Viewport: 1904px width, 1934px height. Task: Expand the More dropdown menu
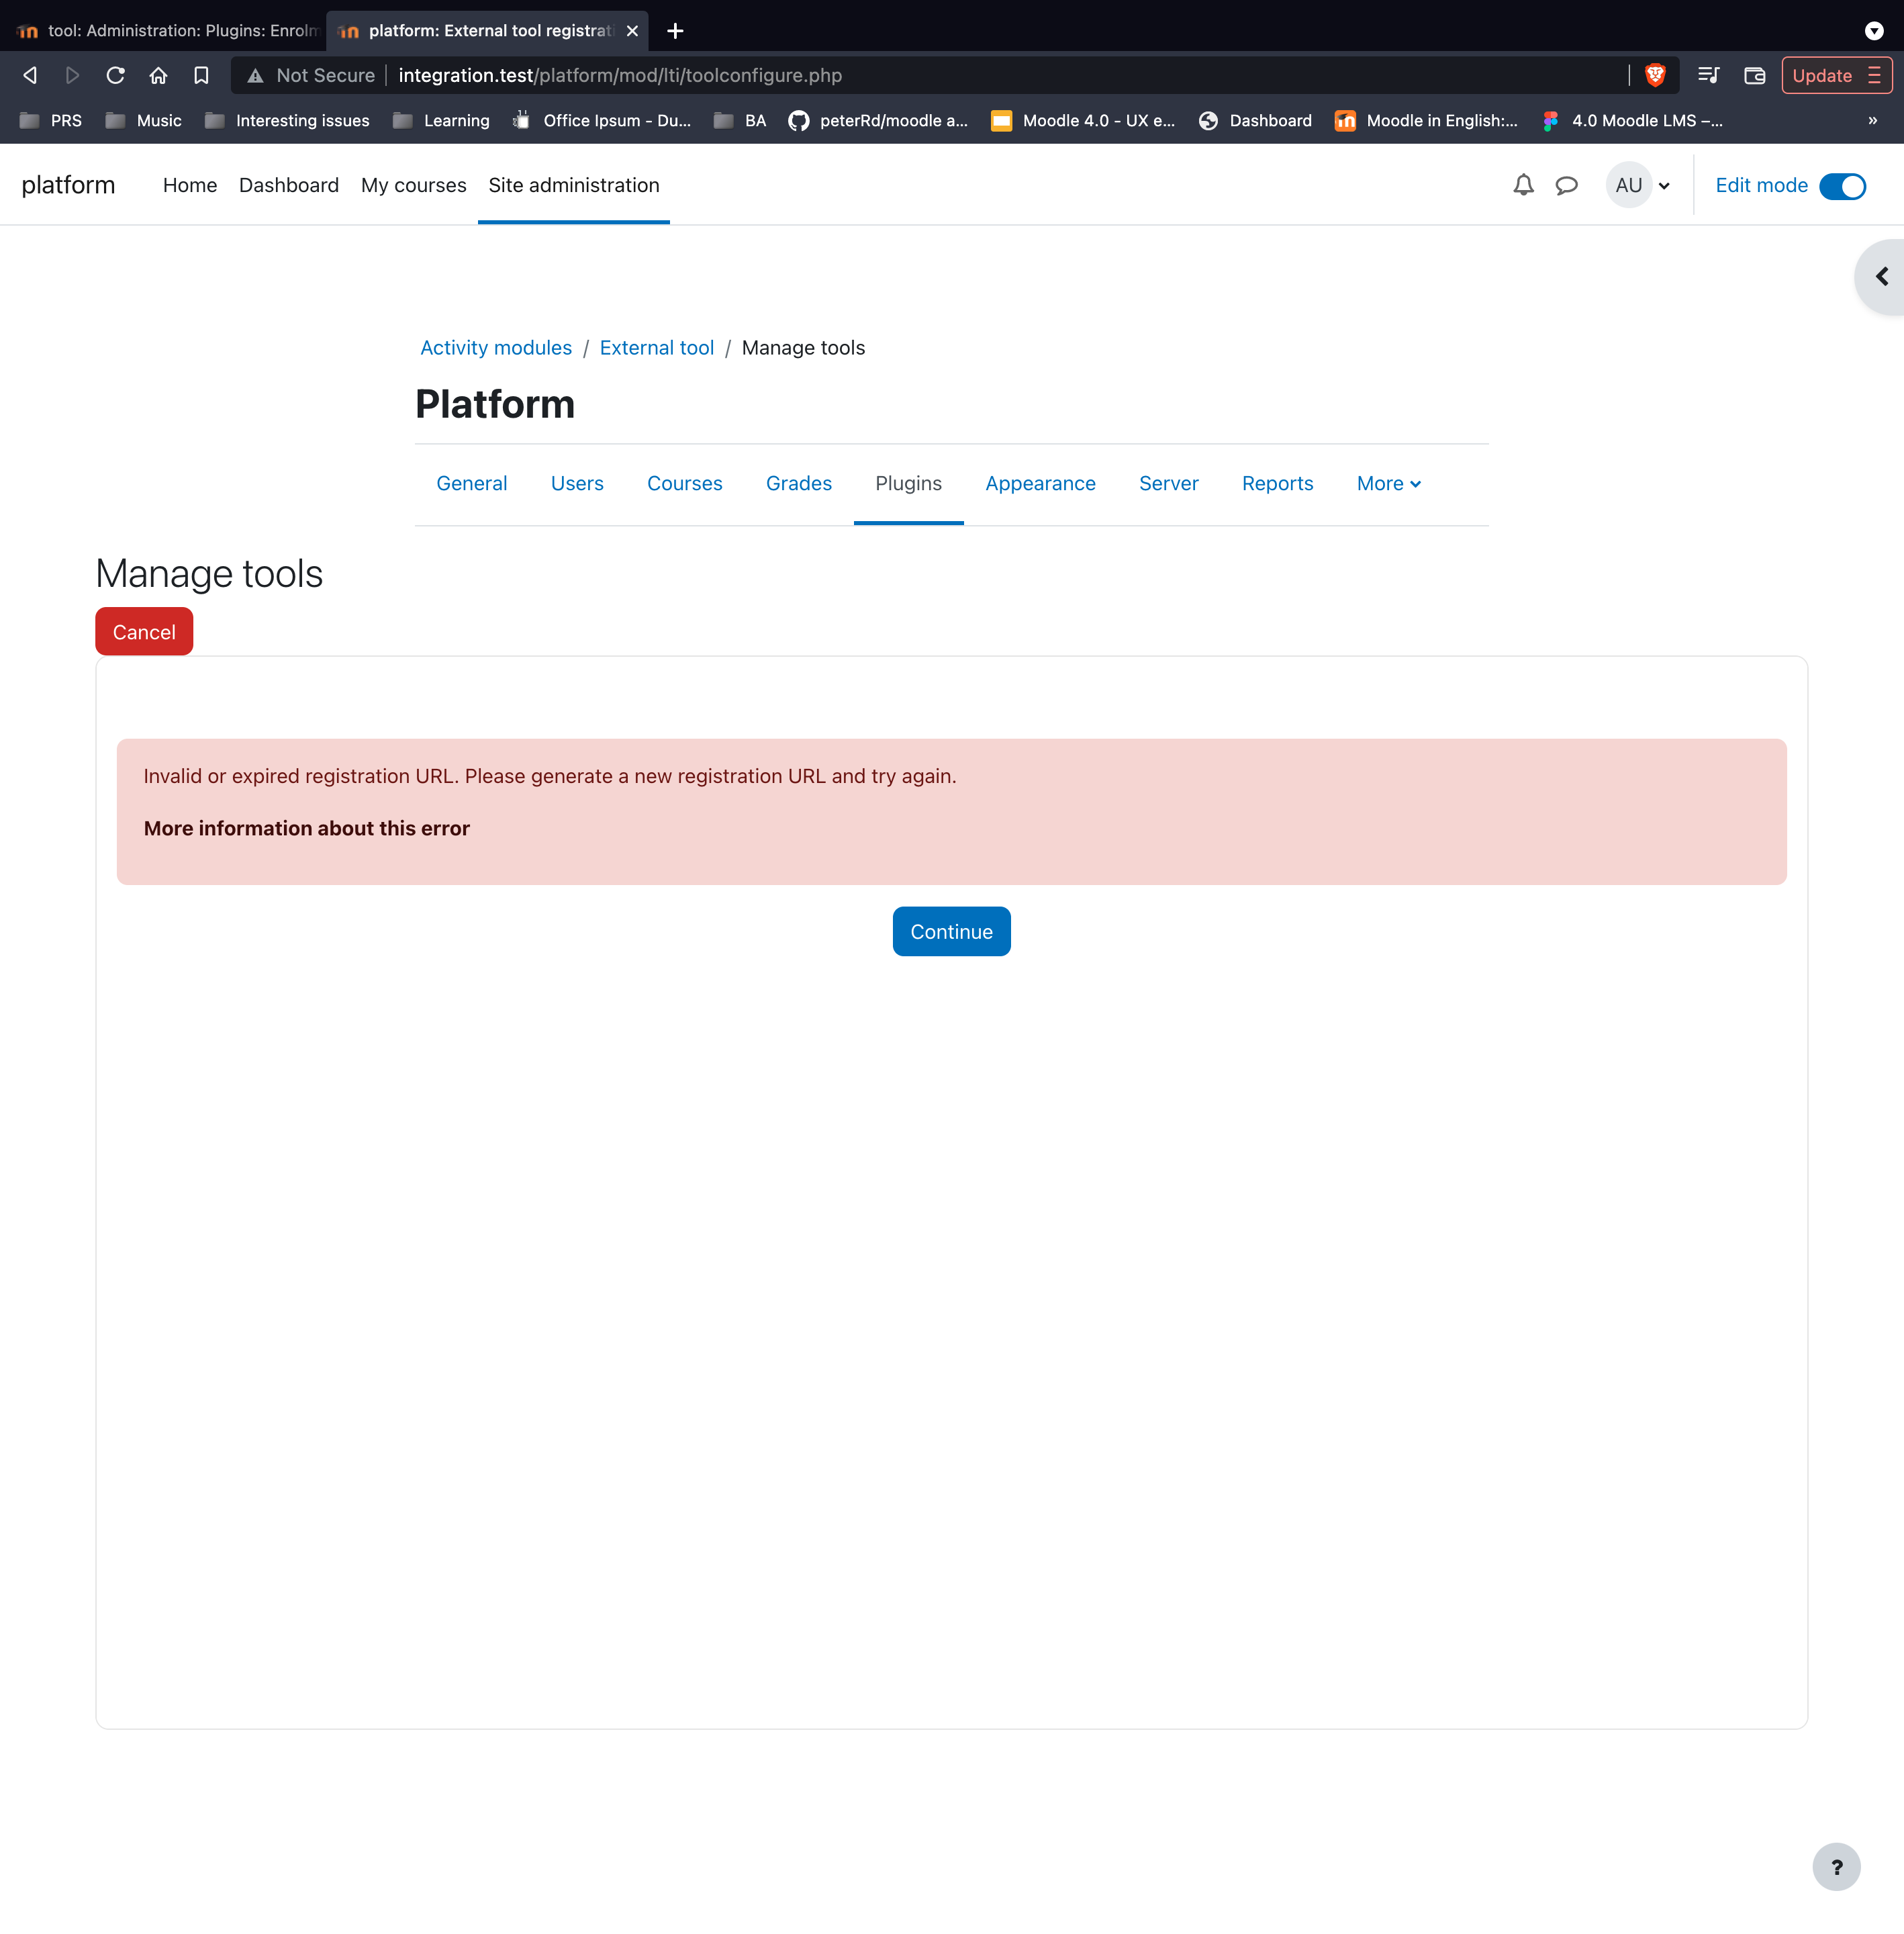coord(1388,483)
